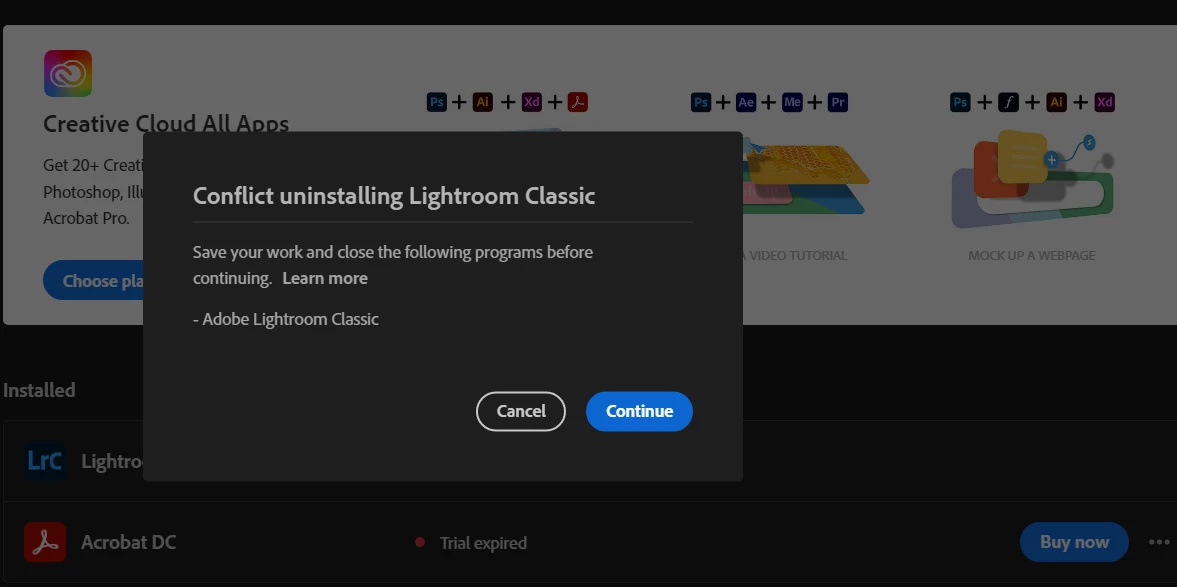Click the red Trial expired status dot
Screen dimensions: 1177x587
(x=420, y=542)
